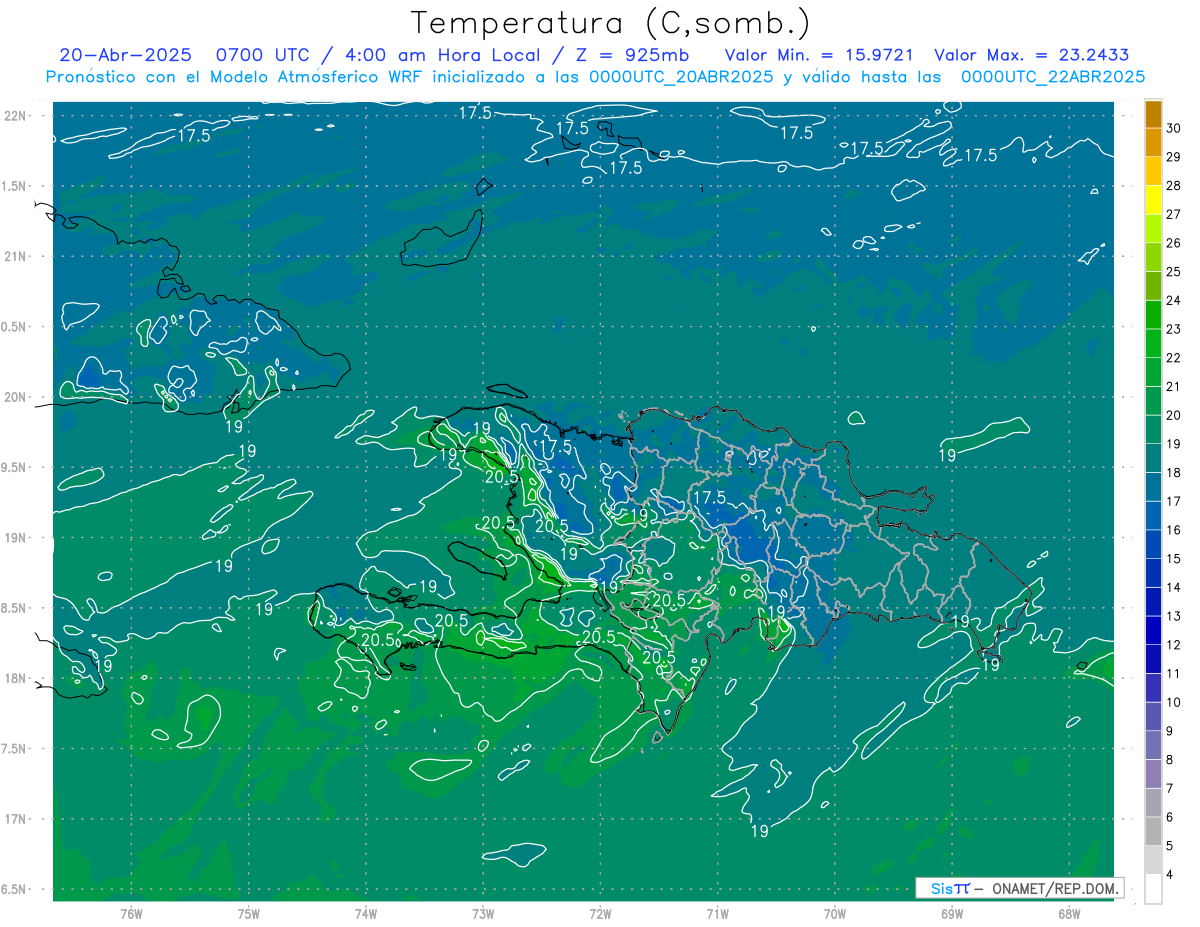Click the "27" label on the color scale

[1174, 214]
